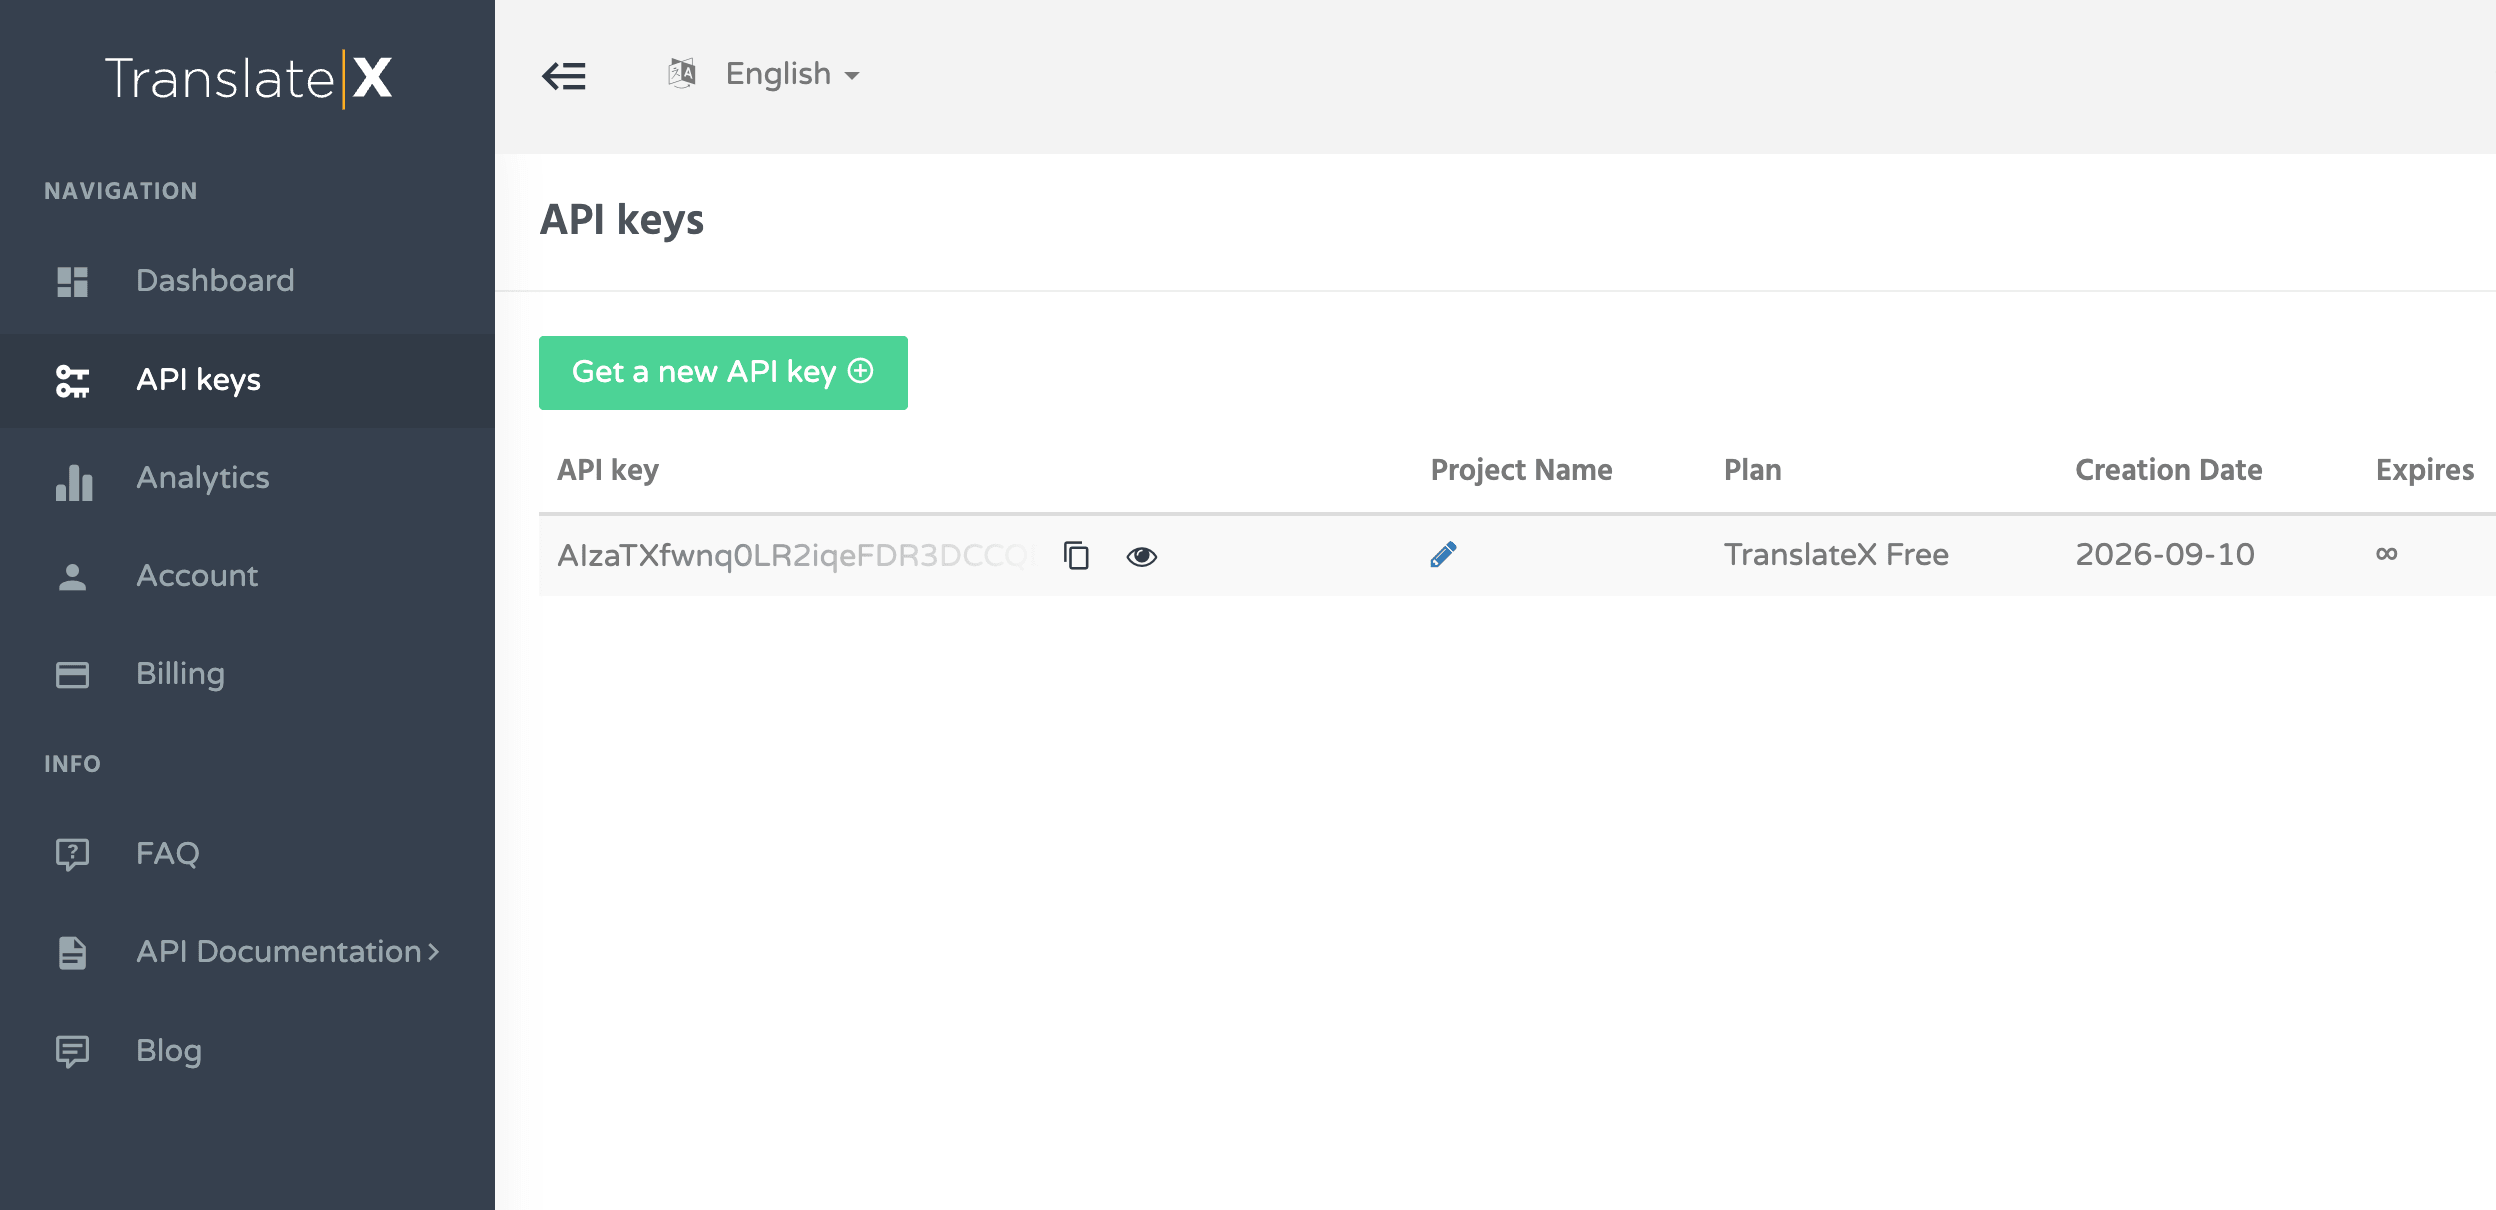Open the English language dropdown
2496x1210 pixels.
coord(792,74)
